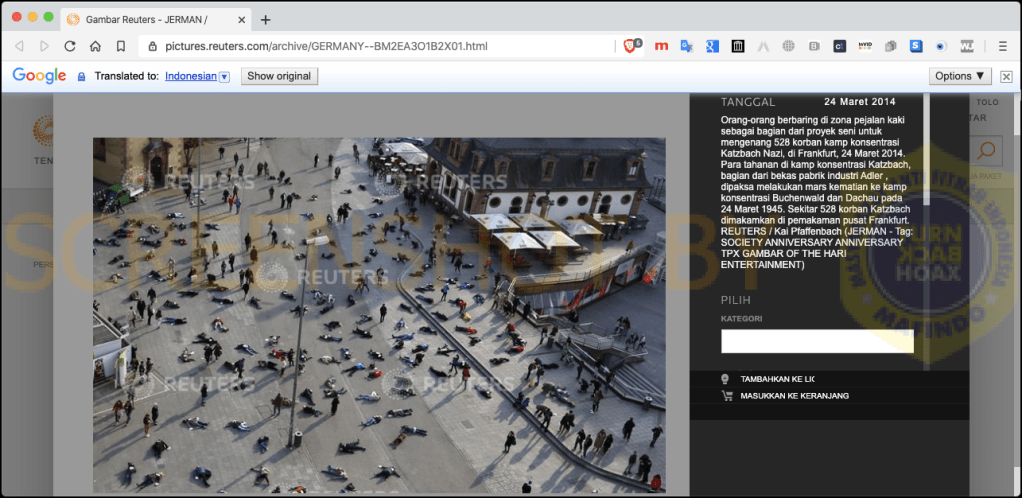
Task: Click the Show original button
Action: click(280, 76)
